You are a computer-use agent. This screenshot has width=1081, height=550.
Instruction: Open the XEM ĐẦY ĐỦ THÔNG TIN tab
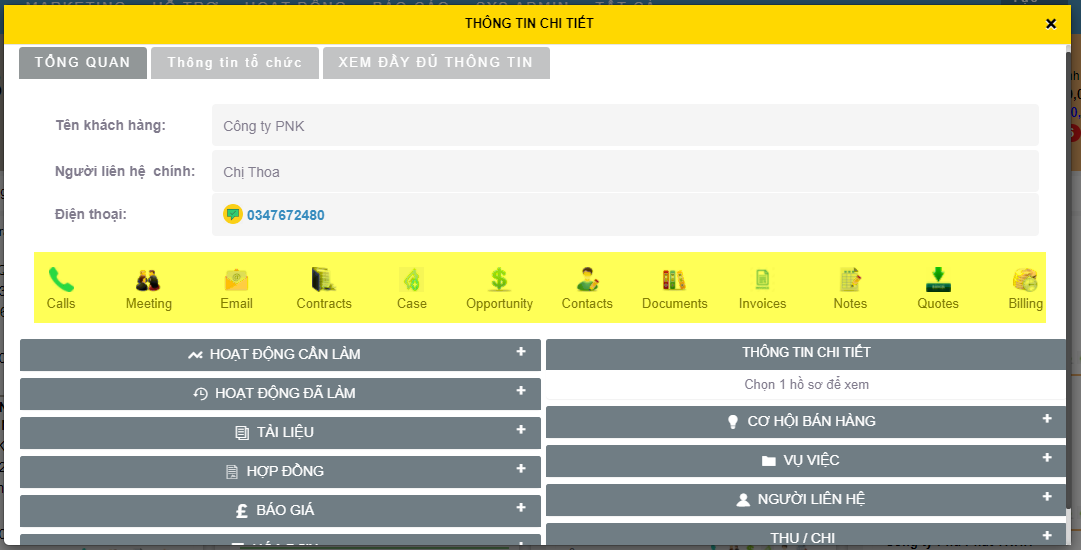point(435,63)
